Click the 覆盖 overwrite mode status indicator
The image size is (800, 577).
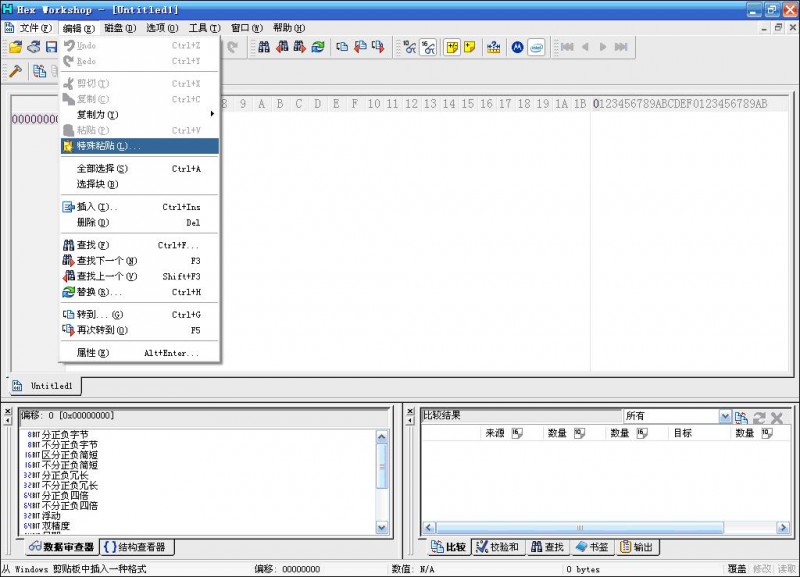click(x=737, y=569)
